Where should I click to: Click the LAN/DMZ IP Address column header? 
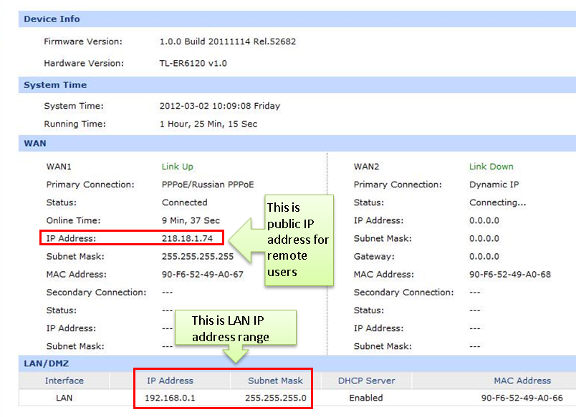coord(170,381)
